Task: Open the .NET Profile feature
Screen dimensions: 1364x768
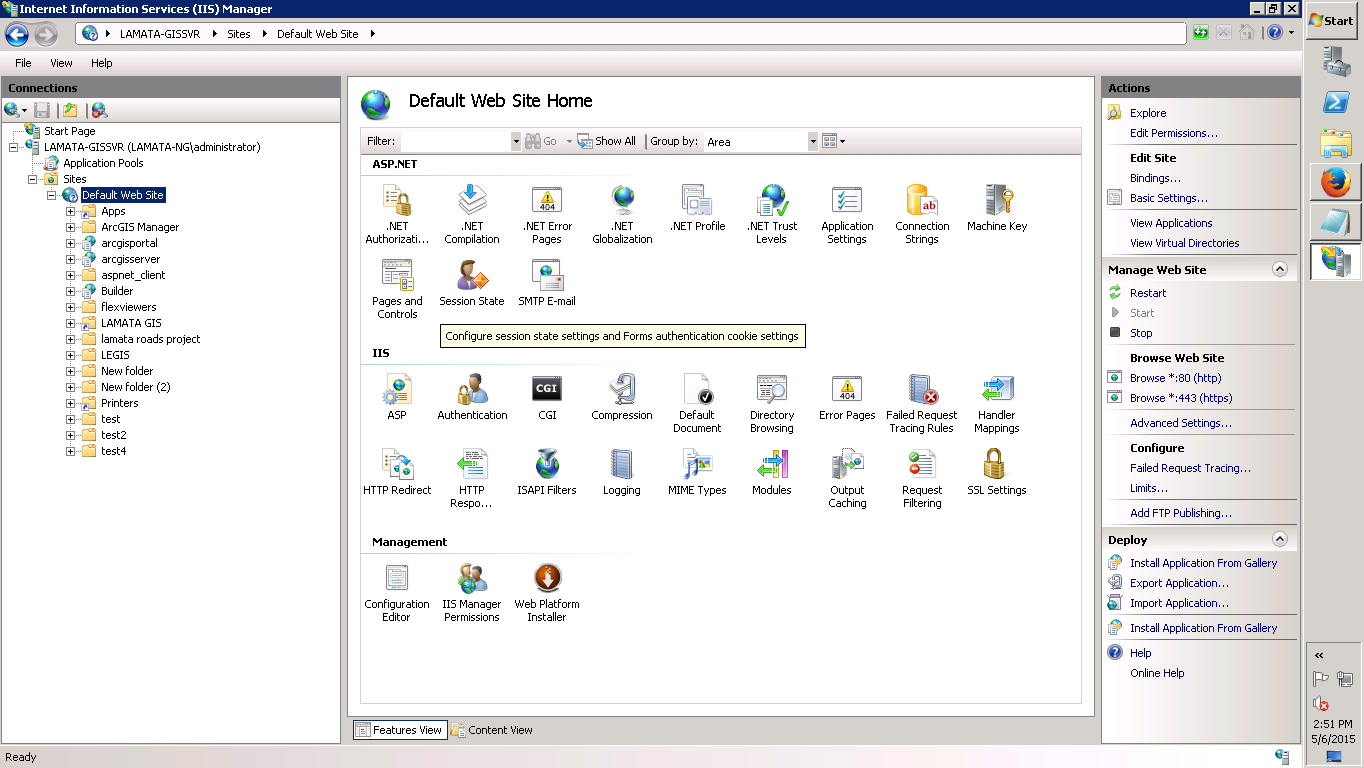Action: coord(697,208)
